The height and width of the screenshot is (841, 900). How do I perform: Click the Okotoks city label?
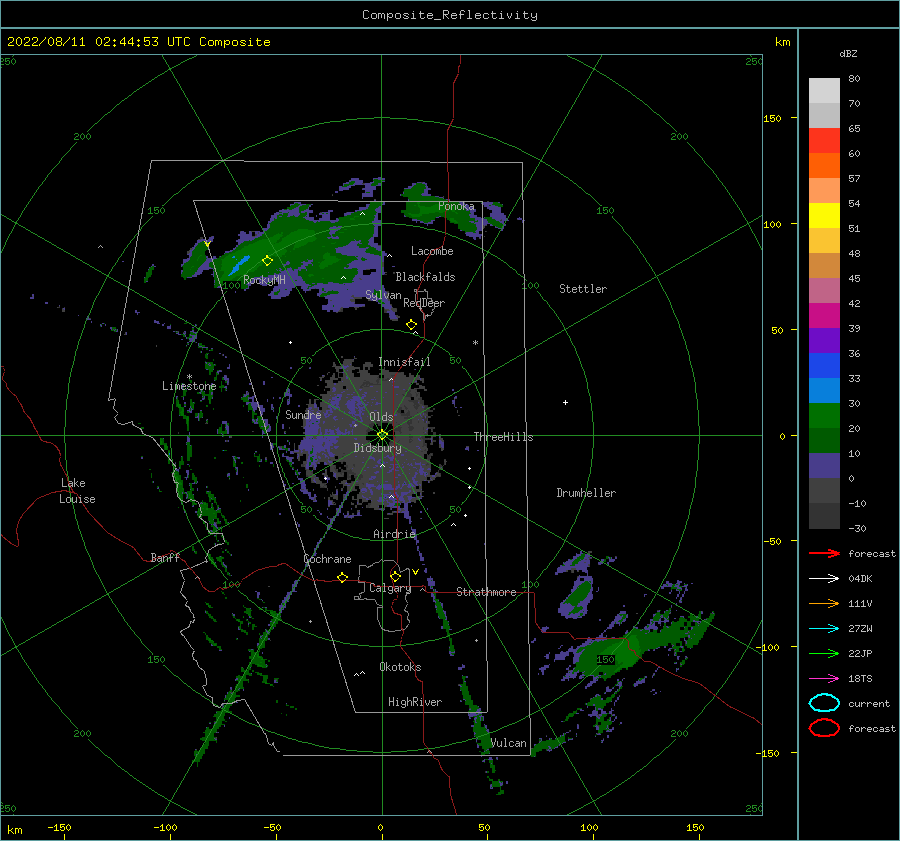pos(400,667)
